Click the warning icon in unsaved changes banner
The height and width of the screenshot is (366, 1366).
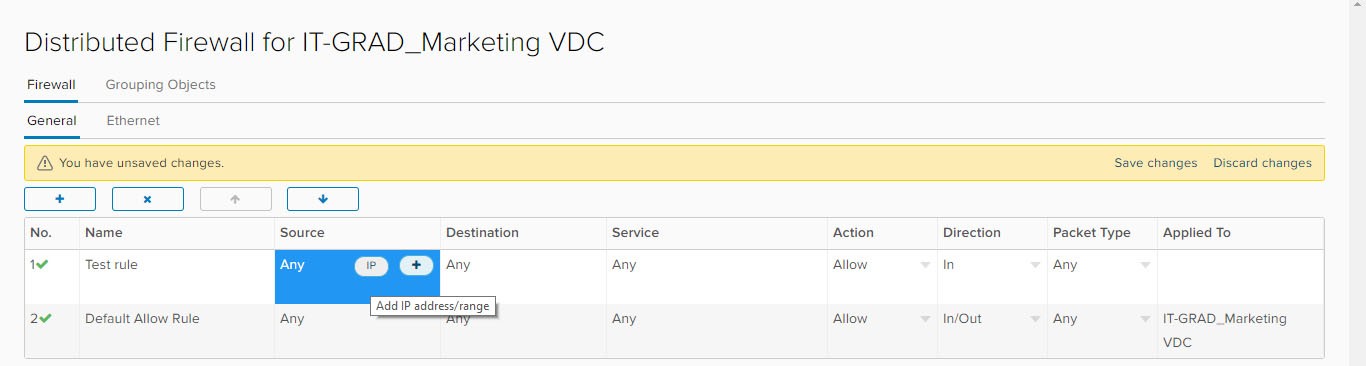coord(44,163)
